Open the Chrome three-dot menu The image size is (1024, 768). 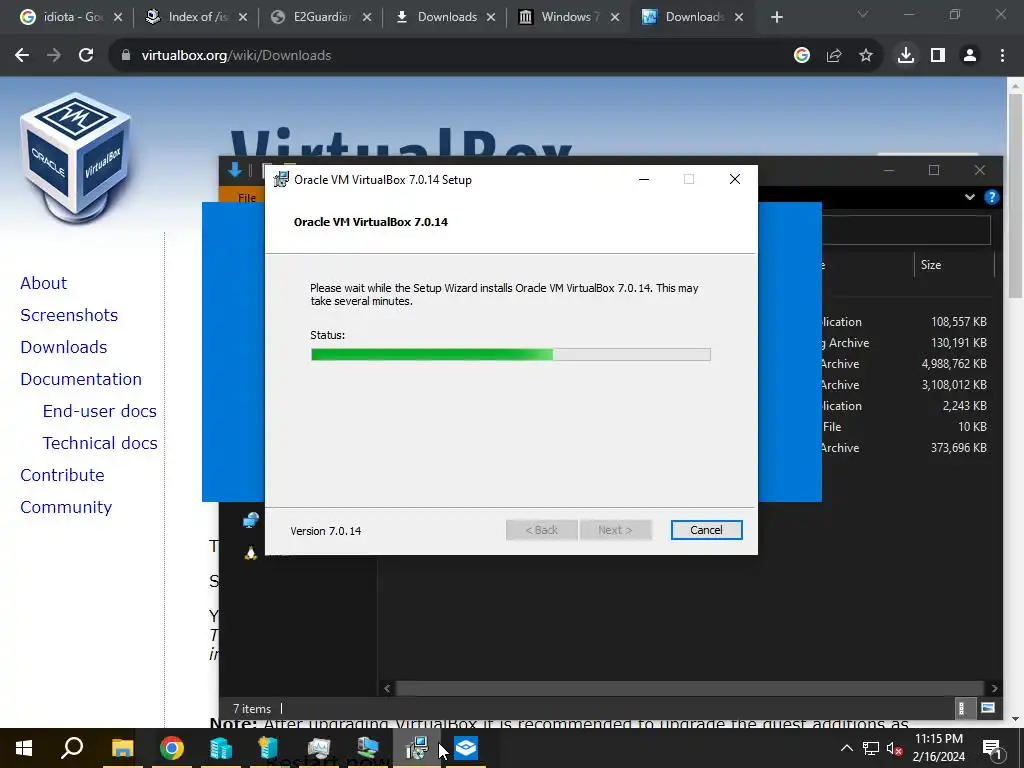1002,56
